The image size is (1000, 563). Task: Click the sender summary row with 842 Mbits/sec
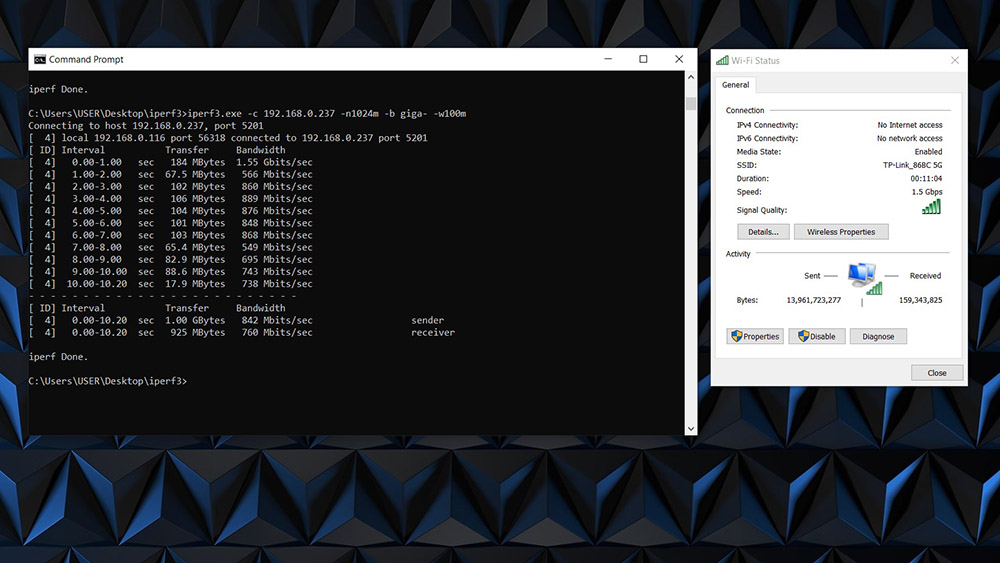[x=236, y=320]
